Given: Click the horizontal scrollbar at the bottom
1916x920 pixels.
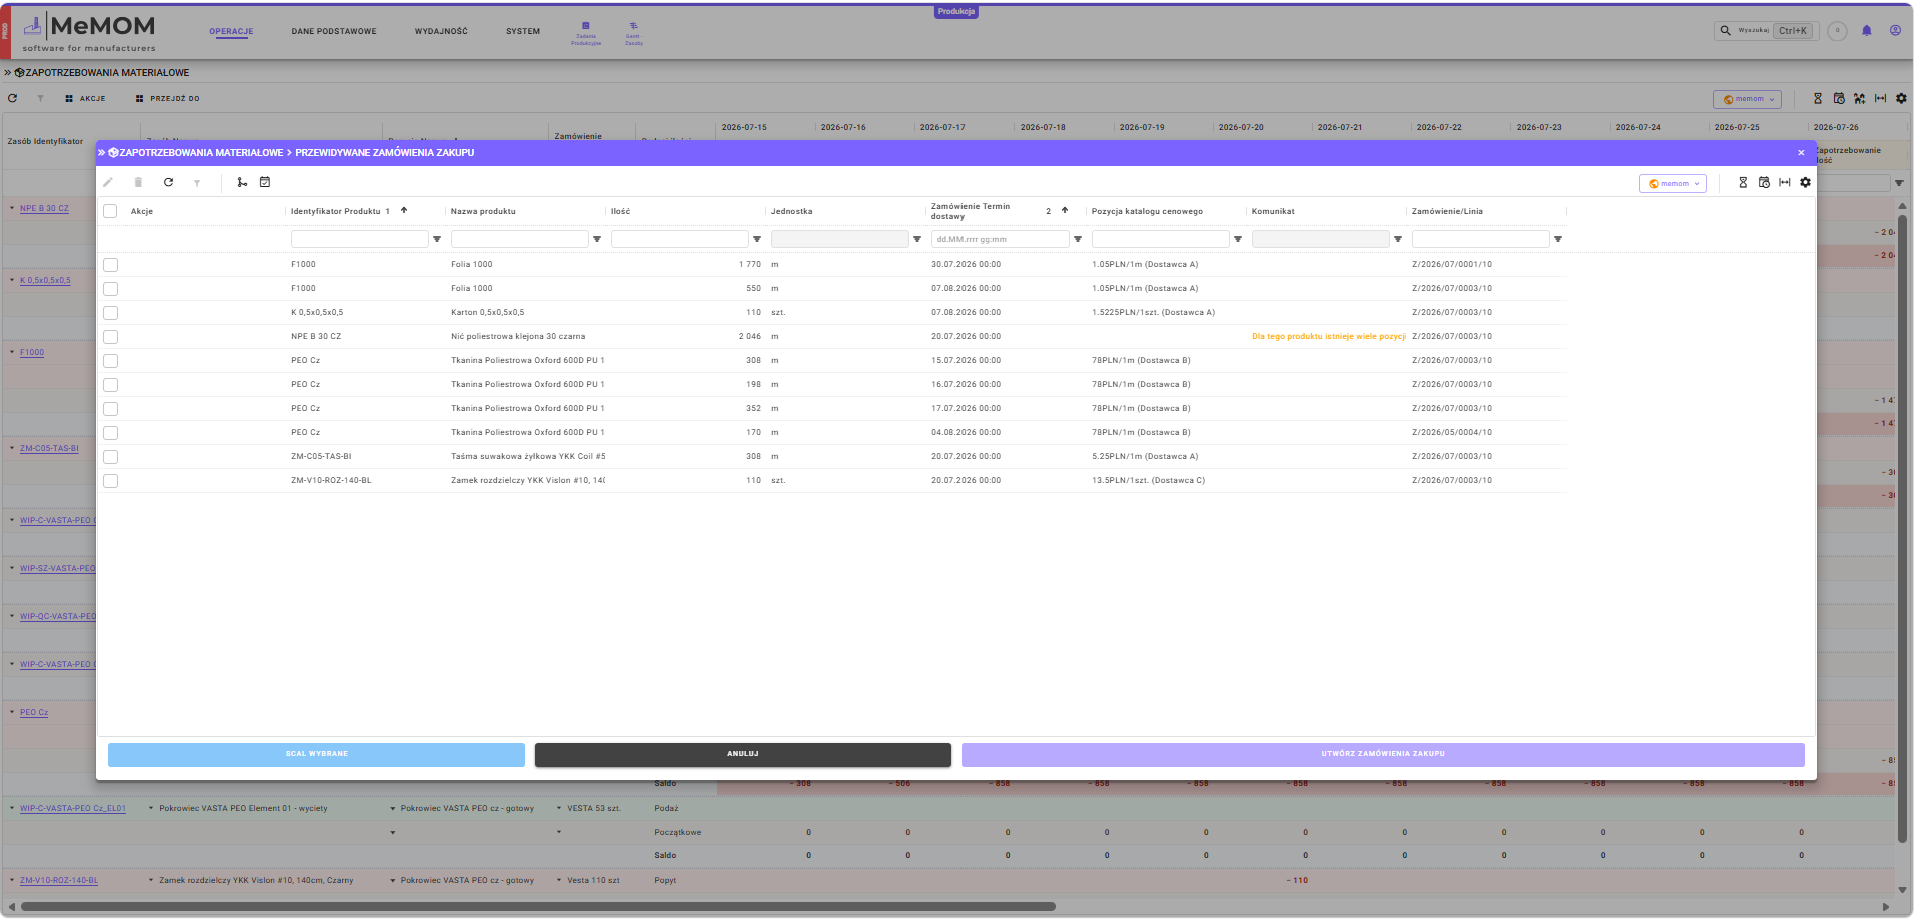Looking at the screenshot, I should pyautogui.click(x=538, y=907).
